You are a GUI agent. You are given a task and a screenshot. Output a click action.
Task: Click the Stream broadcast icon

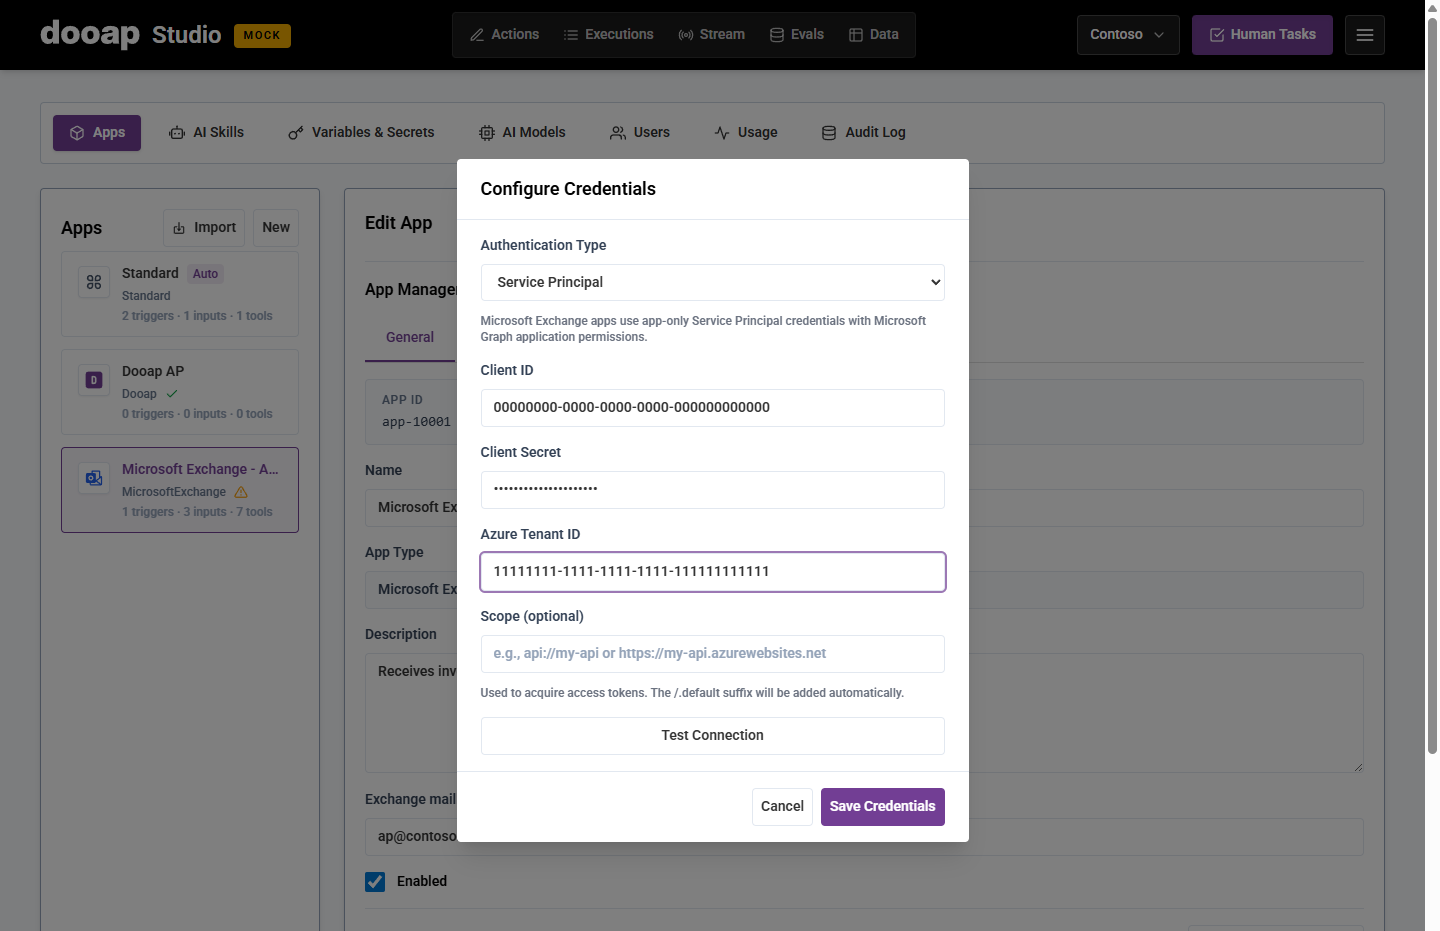[686, 35]
